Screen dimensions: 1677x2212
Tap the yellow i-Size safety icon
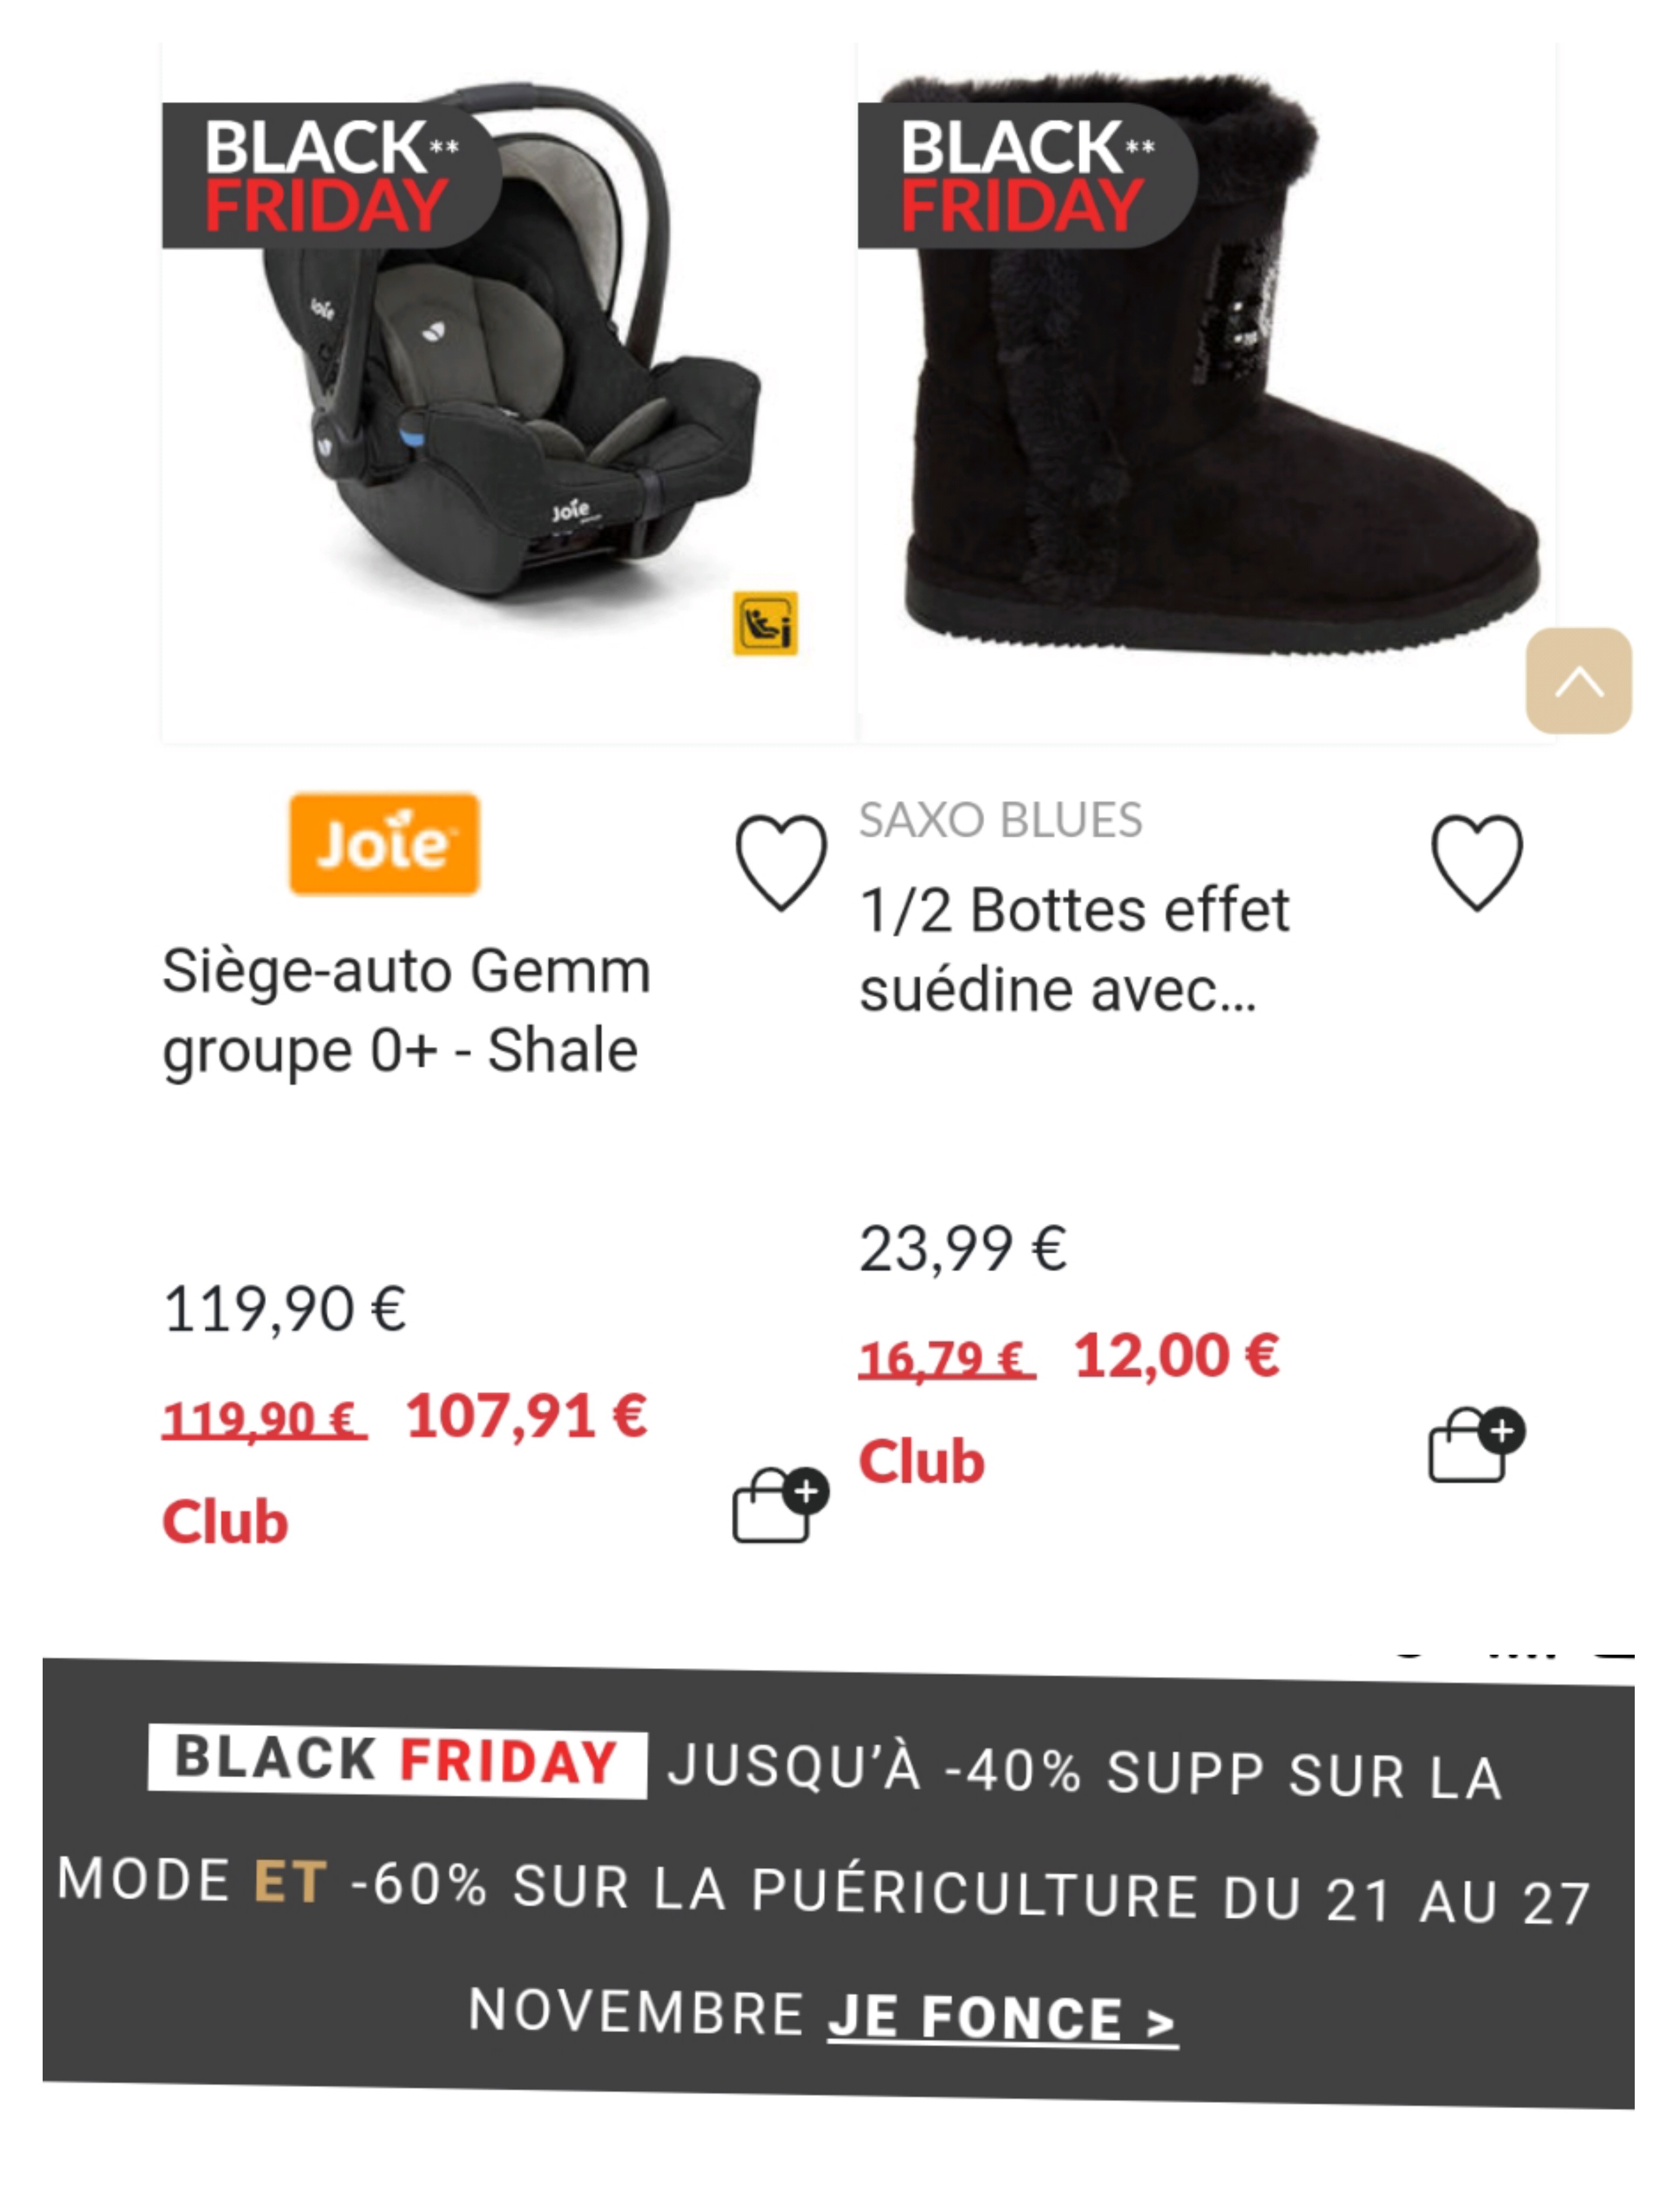pos(765,623)
